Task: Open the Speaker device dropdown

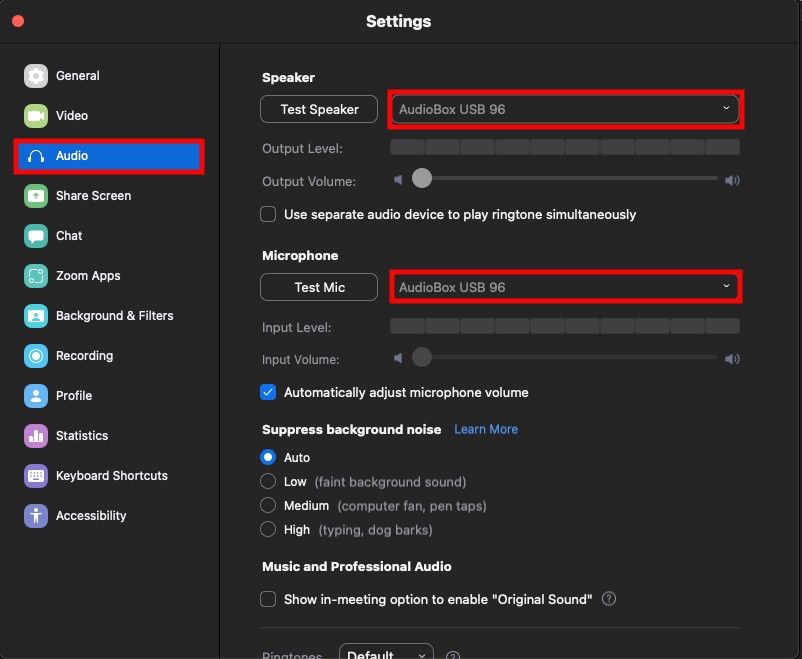Action: (565, 109)
